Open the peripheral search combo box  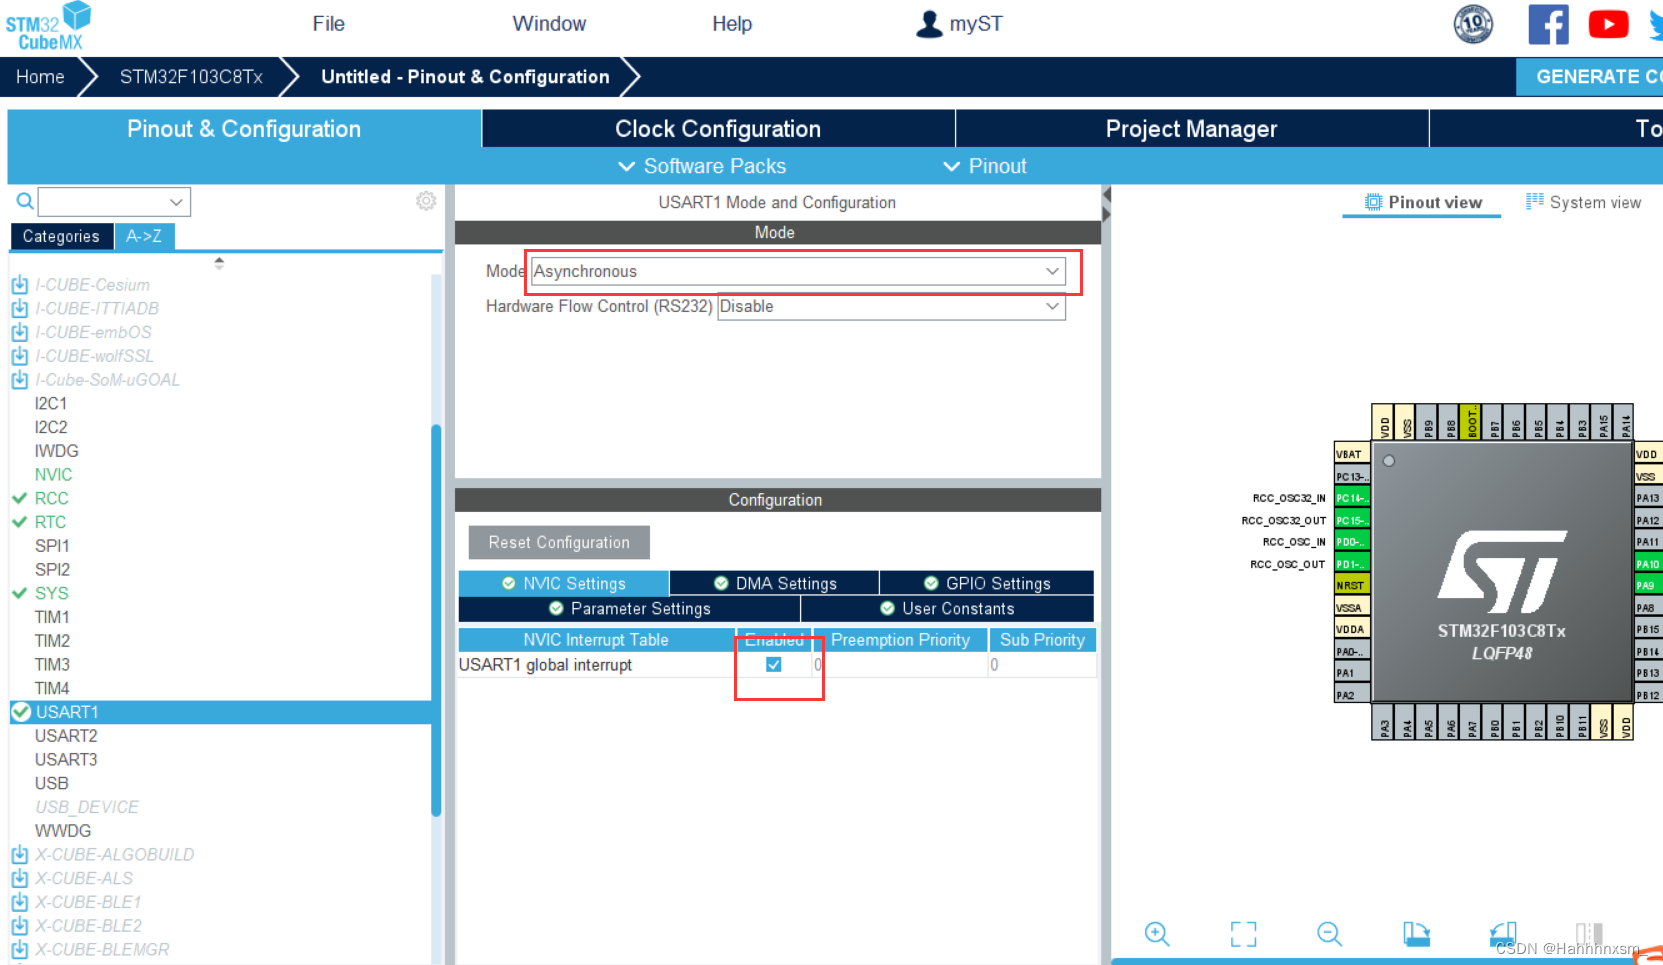(114, 202)
